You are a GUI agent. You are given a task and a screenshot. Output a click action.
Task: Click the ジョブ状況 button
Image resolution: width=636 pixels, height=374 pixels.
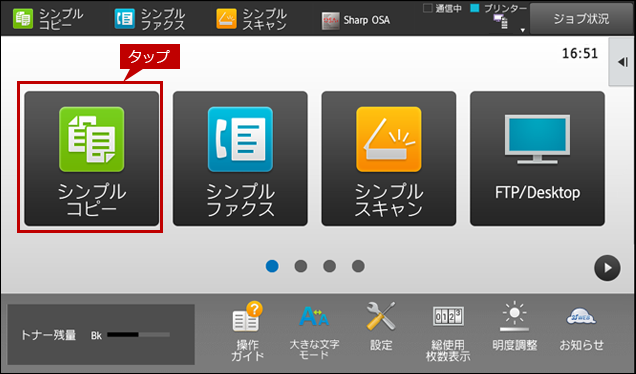tap(581, 19)
